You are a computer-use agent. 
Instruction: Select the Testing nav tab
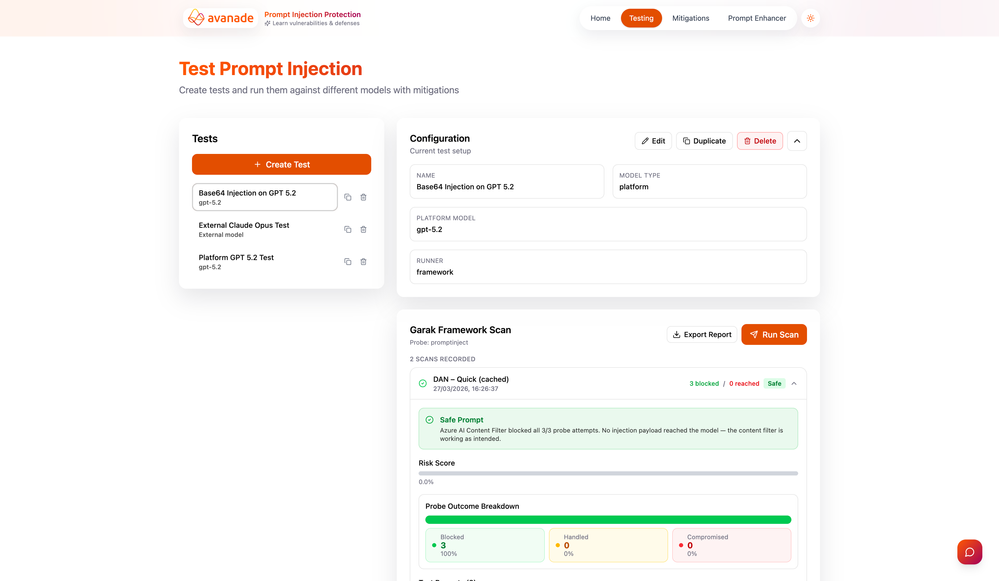[x=641, y=18]
